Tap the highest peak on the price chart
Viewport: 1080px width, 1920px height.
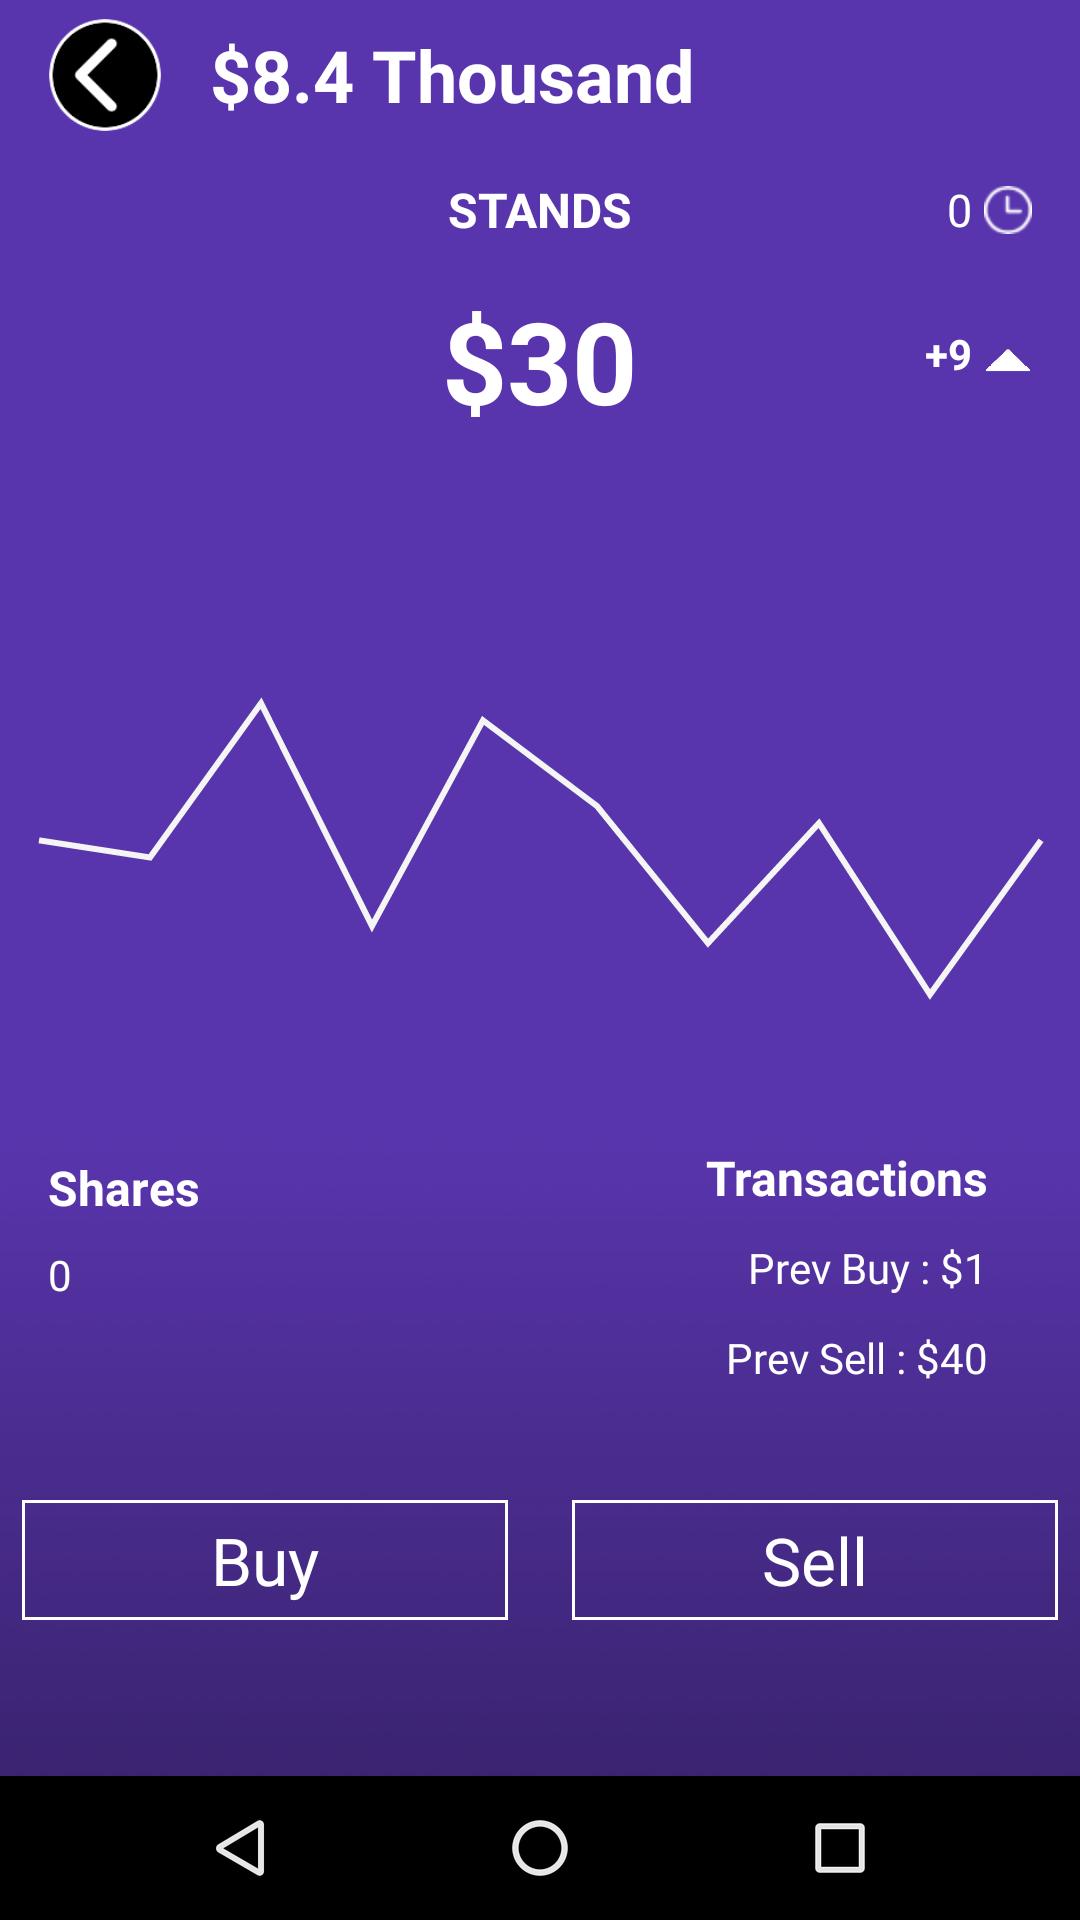(x=261, y=704)
